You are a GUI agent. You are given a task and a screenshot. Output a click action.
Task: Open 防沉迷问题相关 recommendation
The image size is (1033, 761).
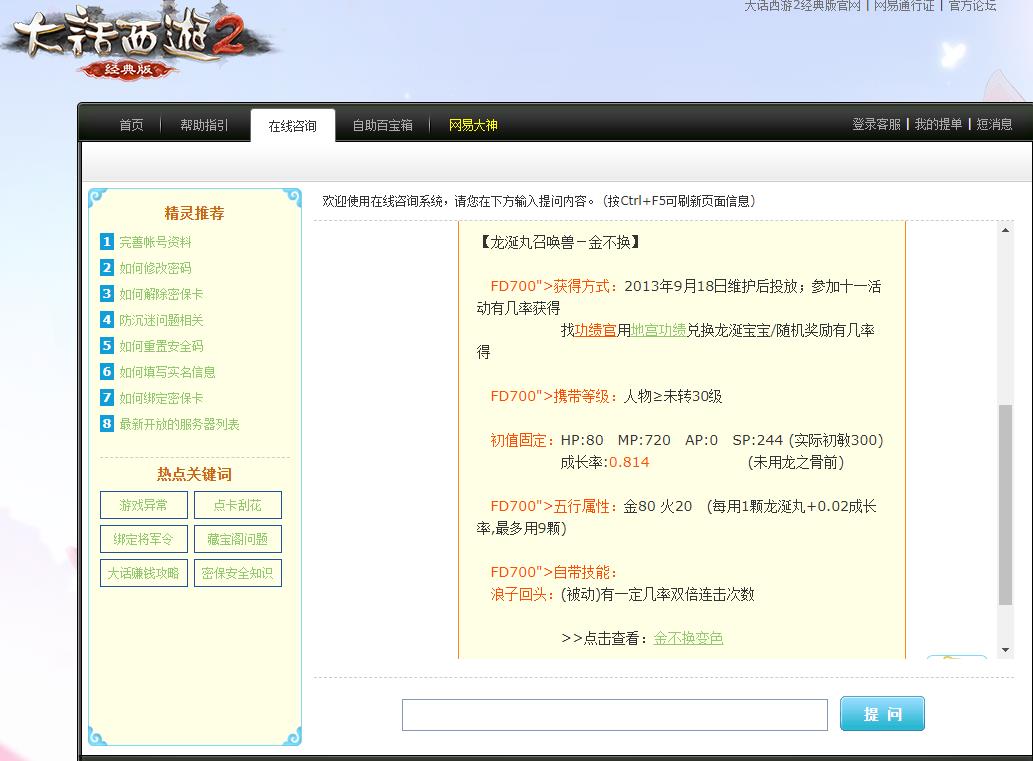tap(161, 320)
